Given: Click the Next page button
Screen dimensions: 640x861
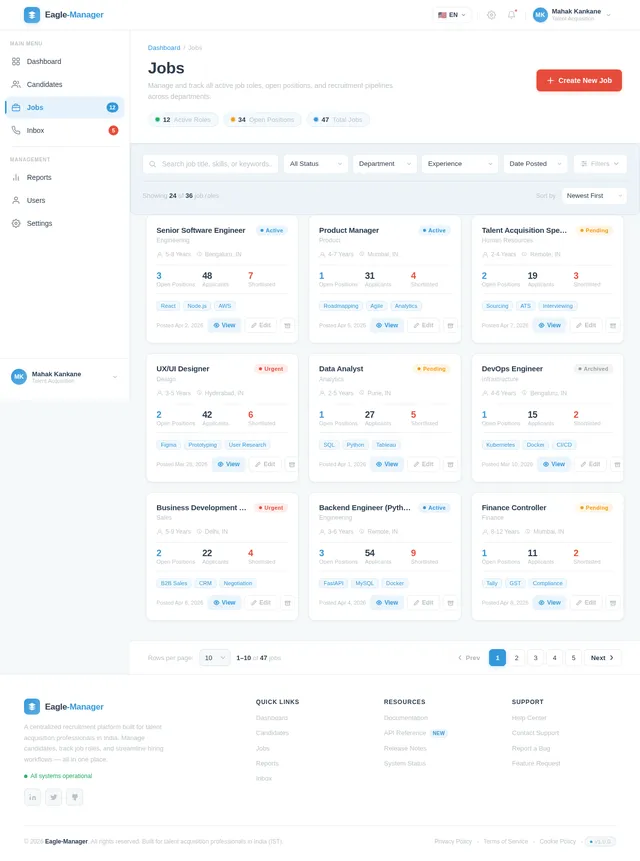Looking at the screenshot, I should point(603,658).
